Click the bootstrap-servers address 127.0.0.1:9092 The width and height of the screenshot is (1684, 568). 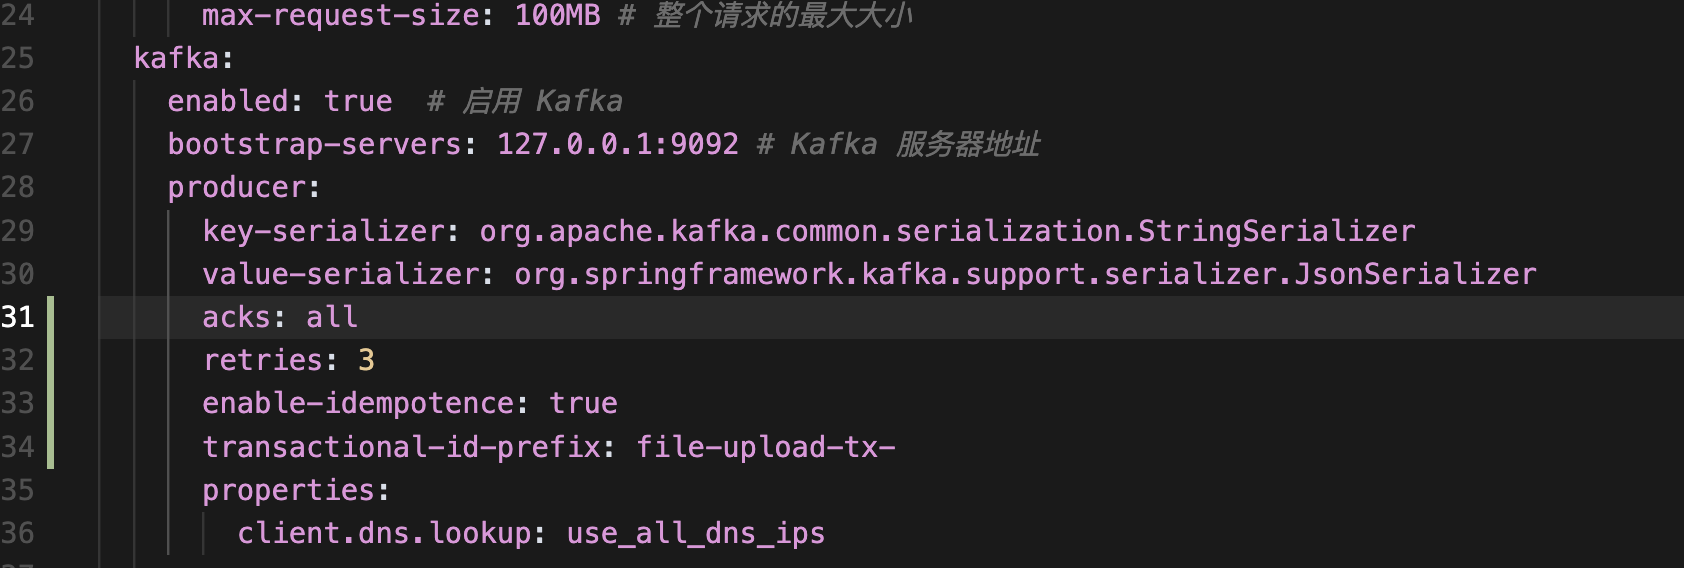618,144
